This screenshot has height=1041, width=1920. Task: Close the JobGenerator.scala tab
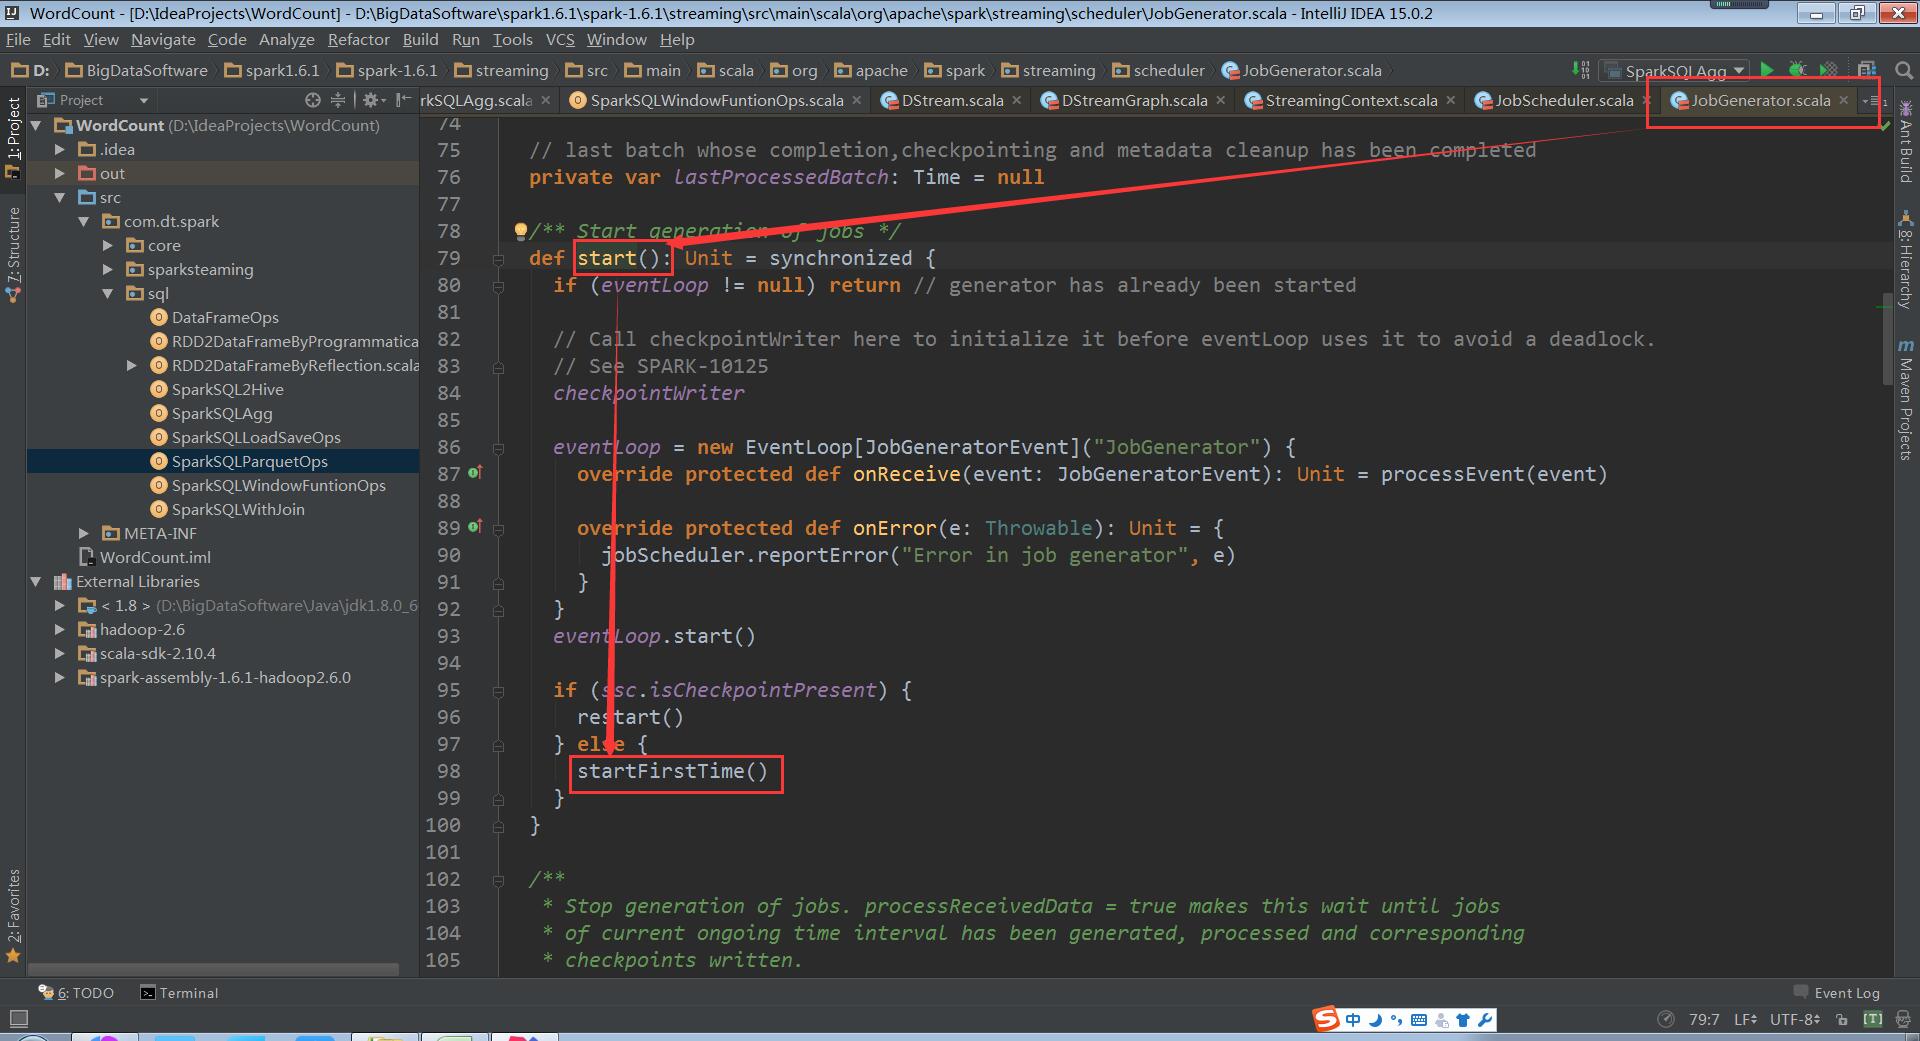coord(1843,100)
